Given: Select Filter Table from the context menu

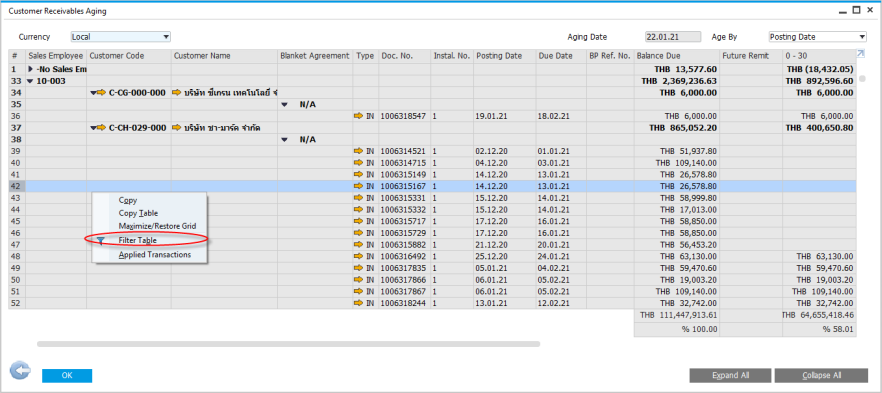Looking at the screenshot, I should coord(137,240).
